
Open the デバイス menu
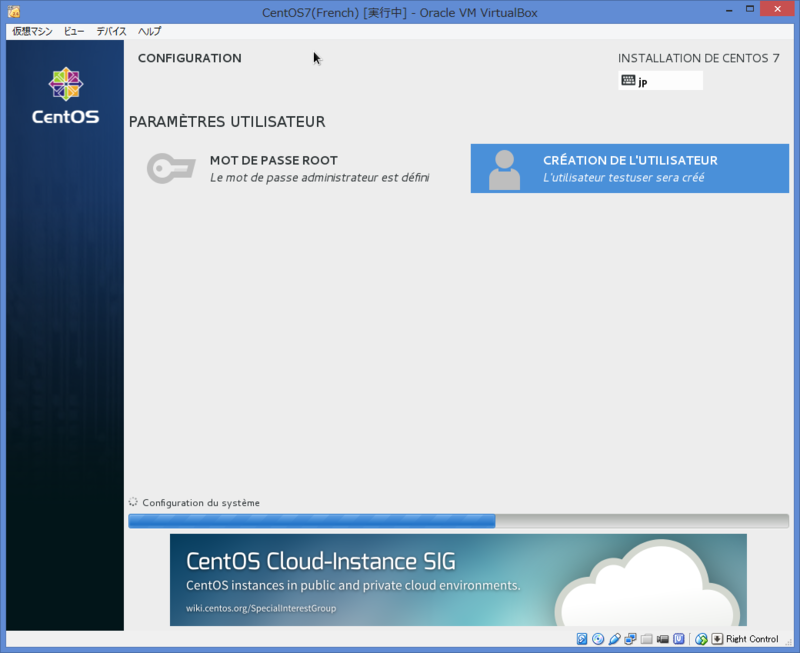coord(110,31)
